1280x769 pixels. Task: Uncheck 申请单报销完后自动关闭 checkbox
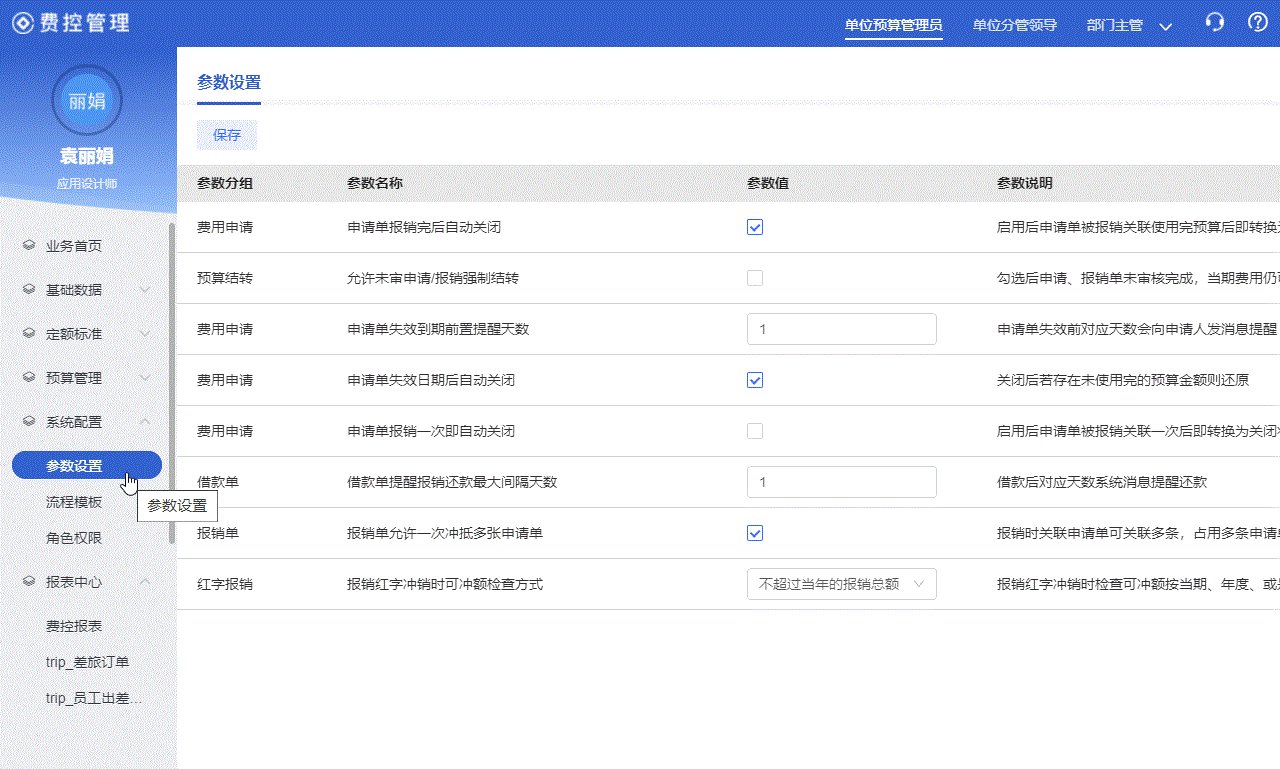tap(755, 227)
